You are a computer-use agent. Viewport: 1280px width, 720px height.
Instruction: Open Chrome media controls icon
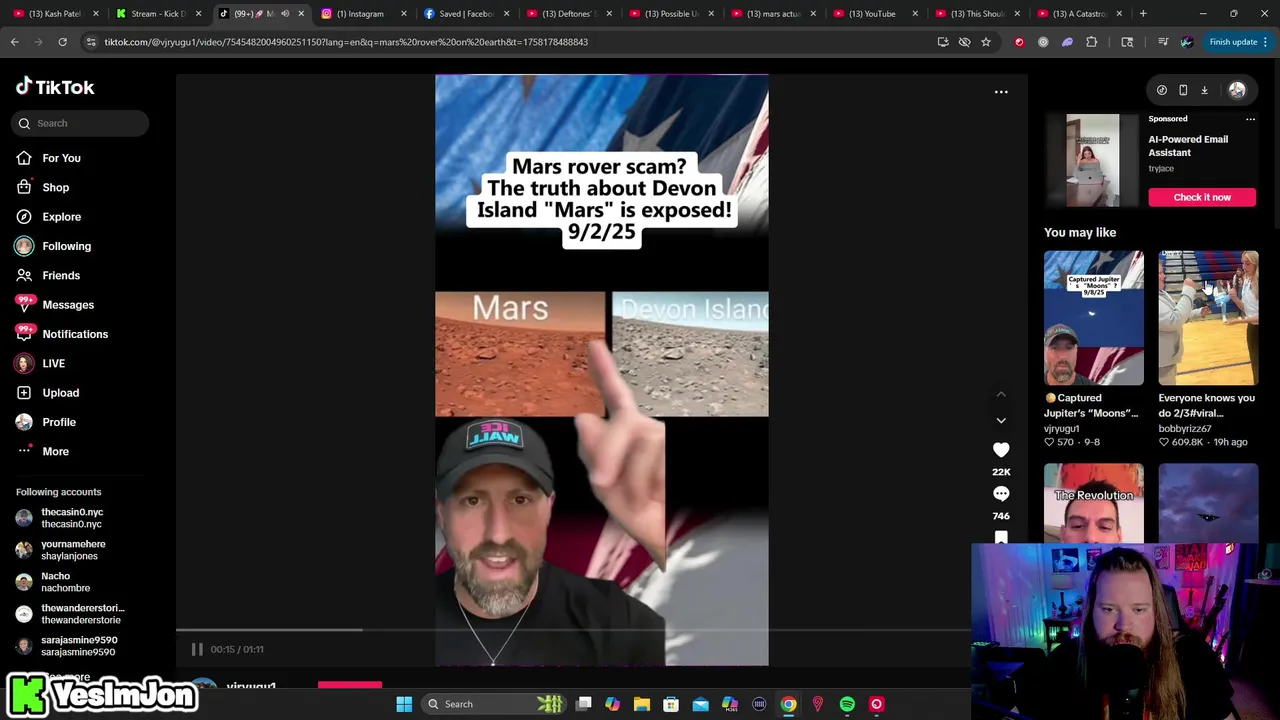(x=1163, y=42)
